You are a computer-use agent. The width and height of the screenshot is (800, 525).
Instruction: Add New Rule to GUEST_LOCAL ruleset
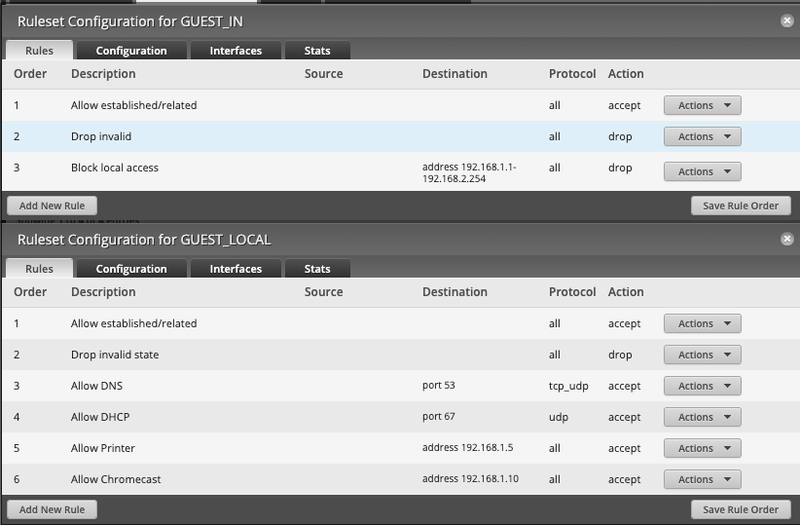coord(52,509)
